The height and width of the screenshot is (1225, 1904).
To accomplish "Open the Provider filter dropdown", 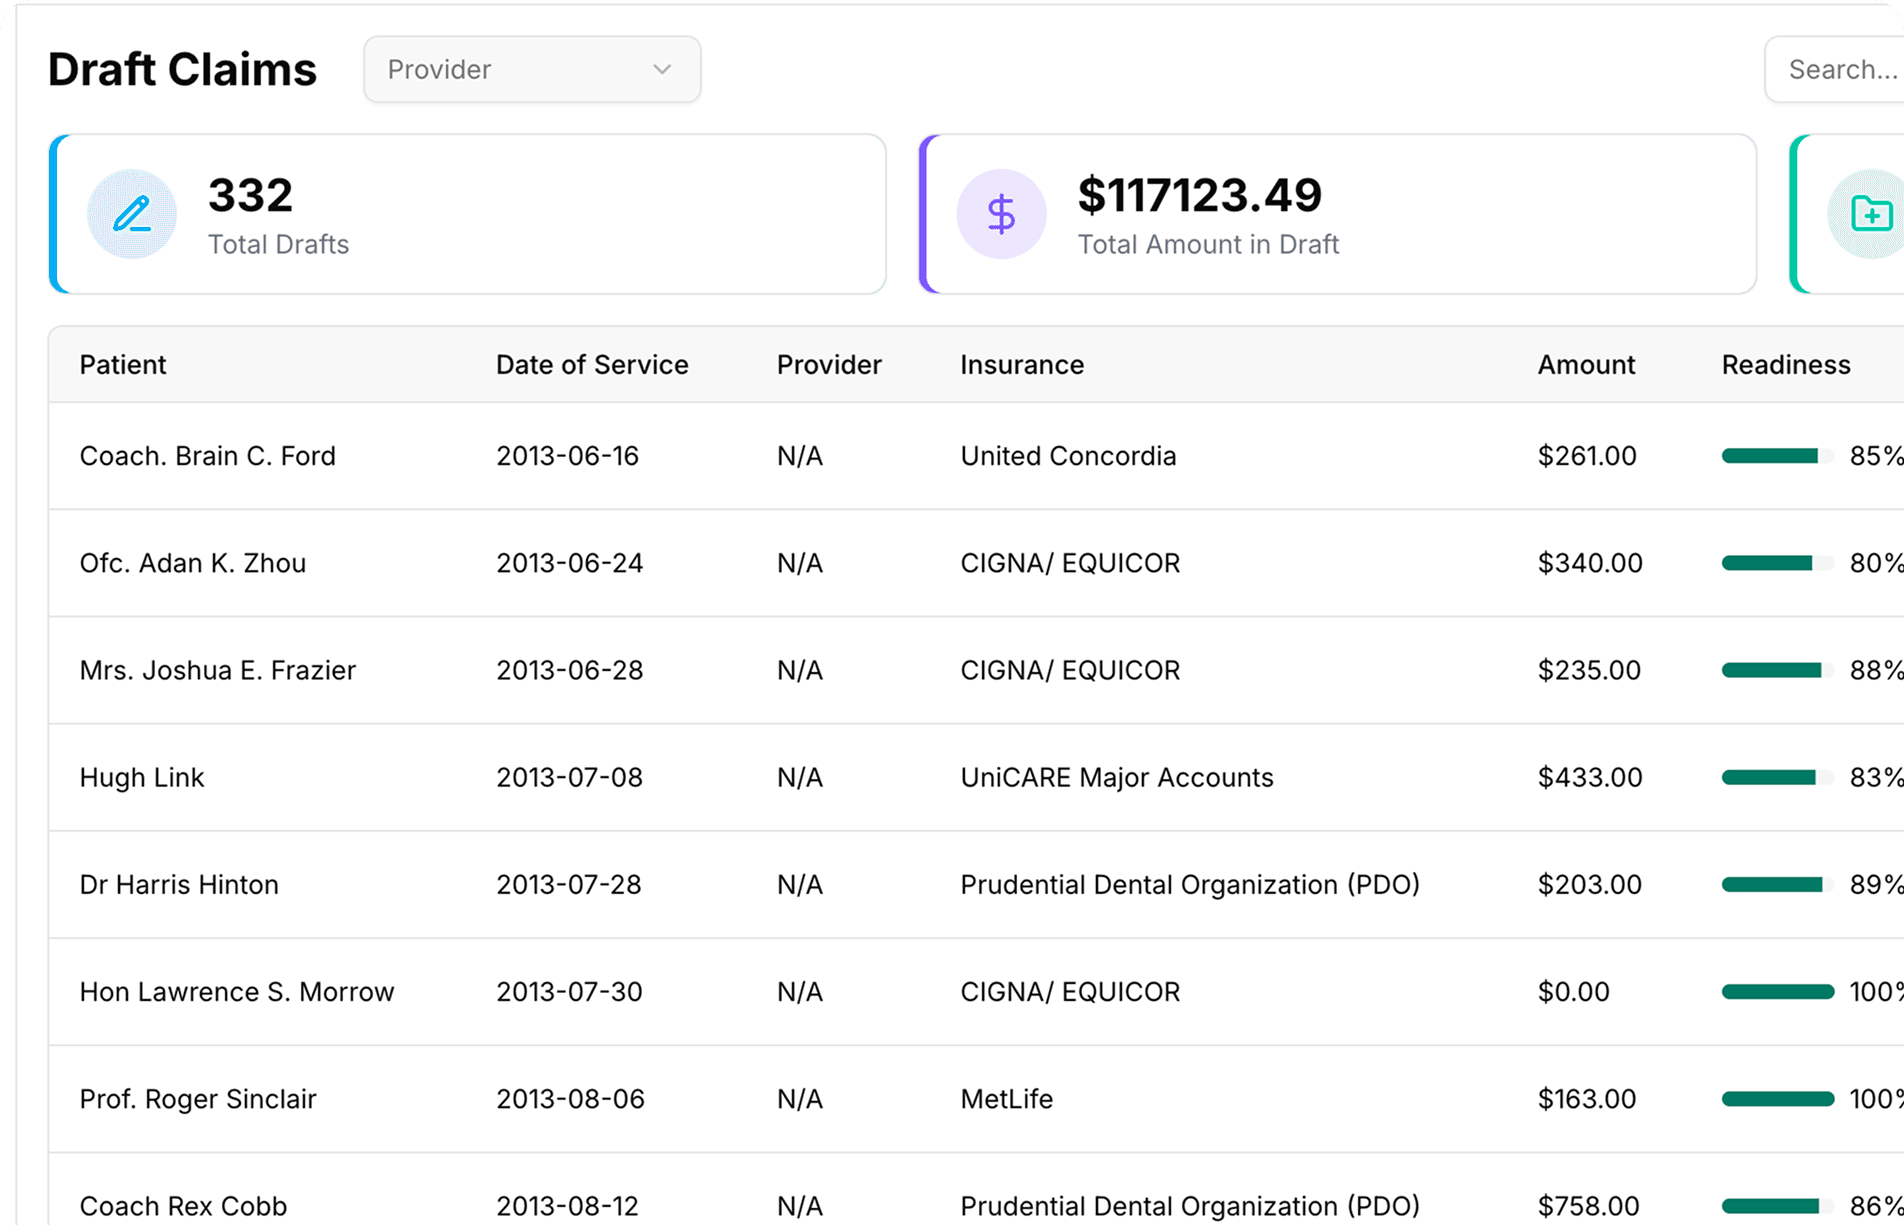I will point(531,69).
